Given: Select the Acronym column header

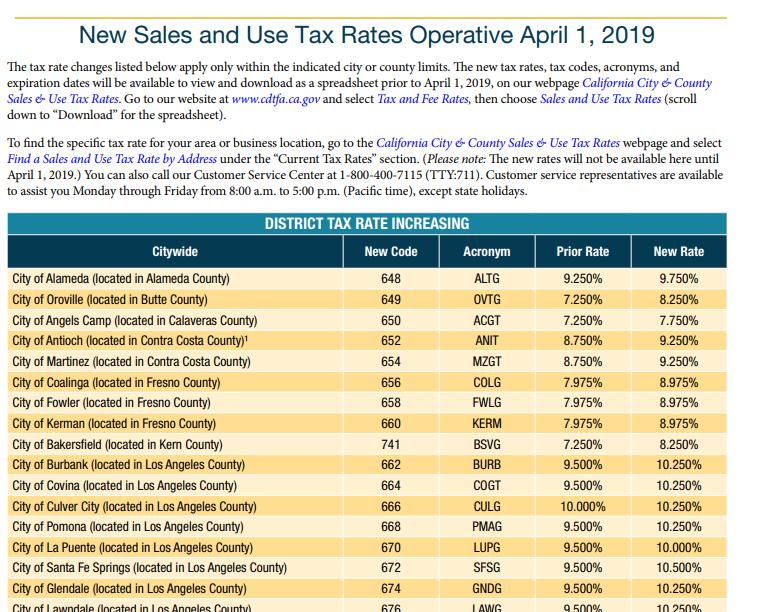Looking at the screenshot, I should point(487,251).
